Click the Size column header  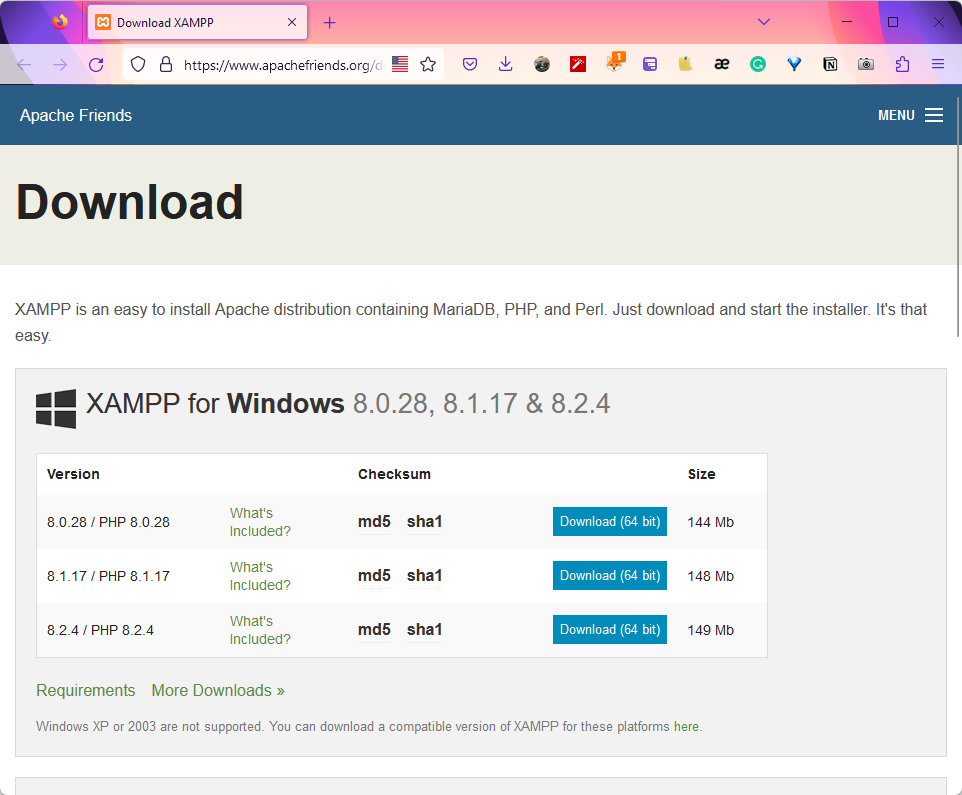click(701, 474)
